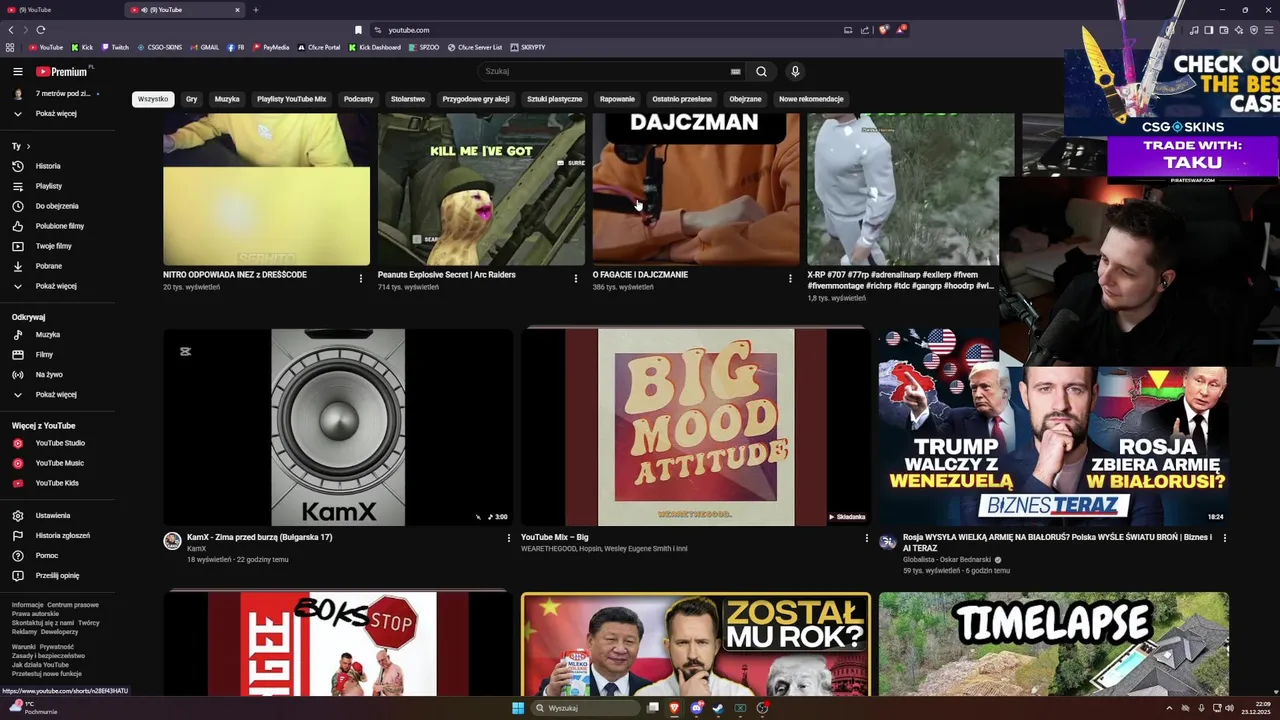Screen dimensions: 1280x720
Task: Open the browser main menu icon
Action: 1270,30
